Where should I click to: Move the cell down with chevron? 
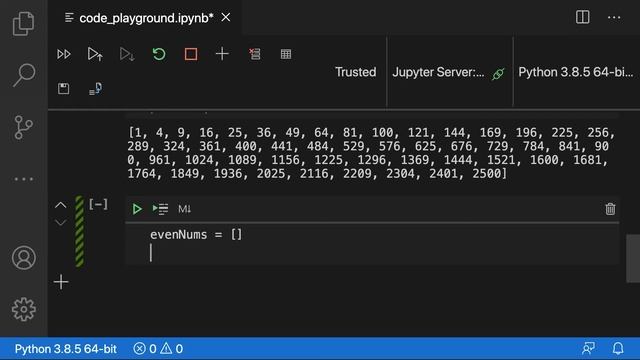point(60,223)
